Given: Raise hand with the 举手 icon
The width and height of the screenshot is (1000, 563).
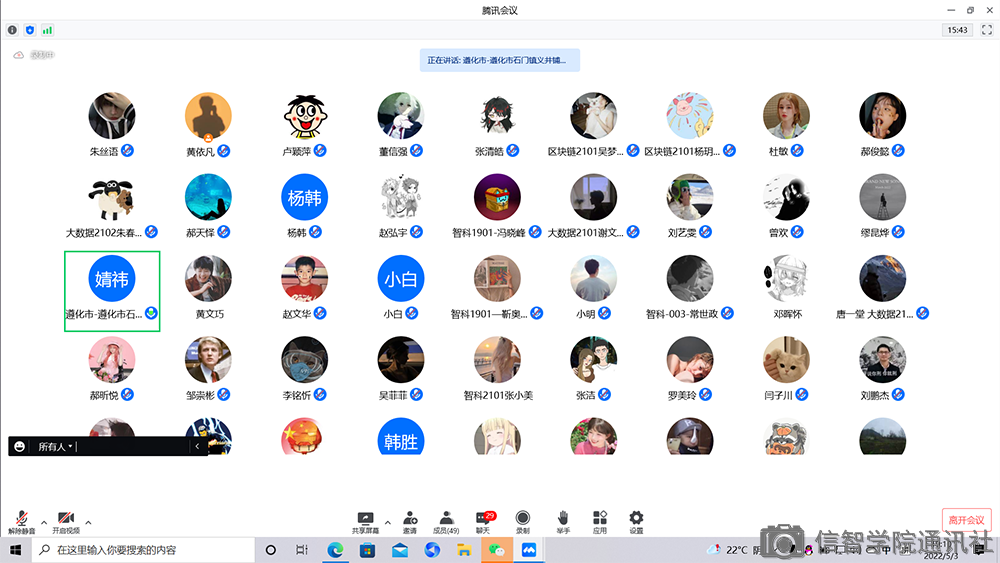Looking at the screenshot, I should [x=563, y=520].
